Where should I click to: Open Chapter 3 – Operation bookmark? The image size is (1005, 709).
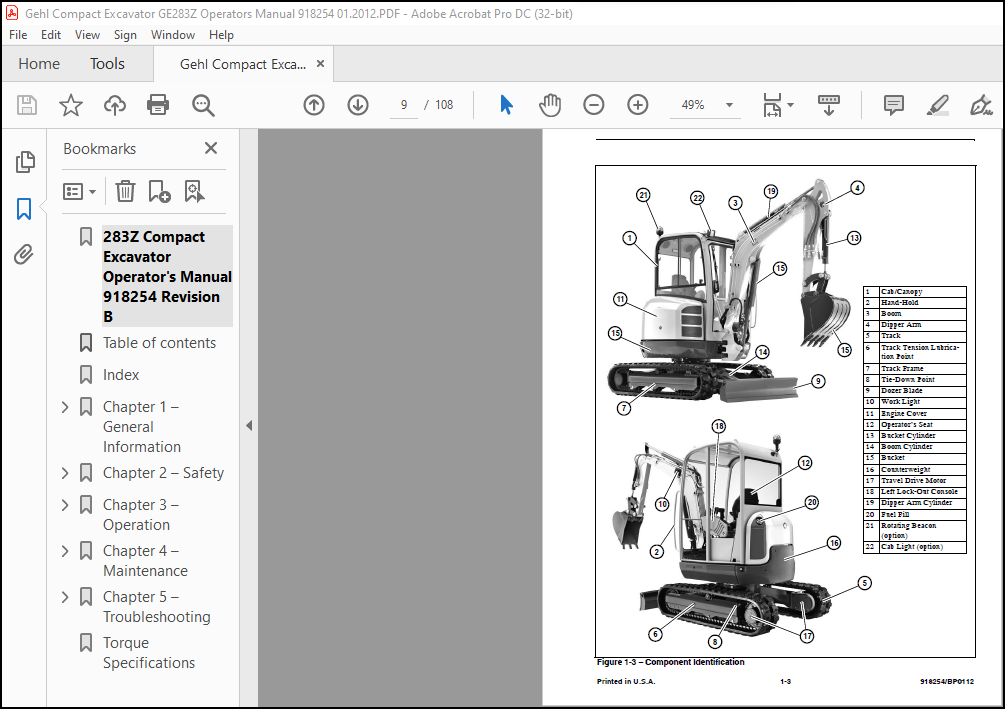(x=141, y=515)
